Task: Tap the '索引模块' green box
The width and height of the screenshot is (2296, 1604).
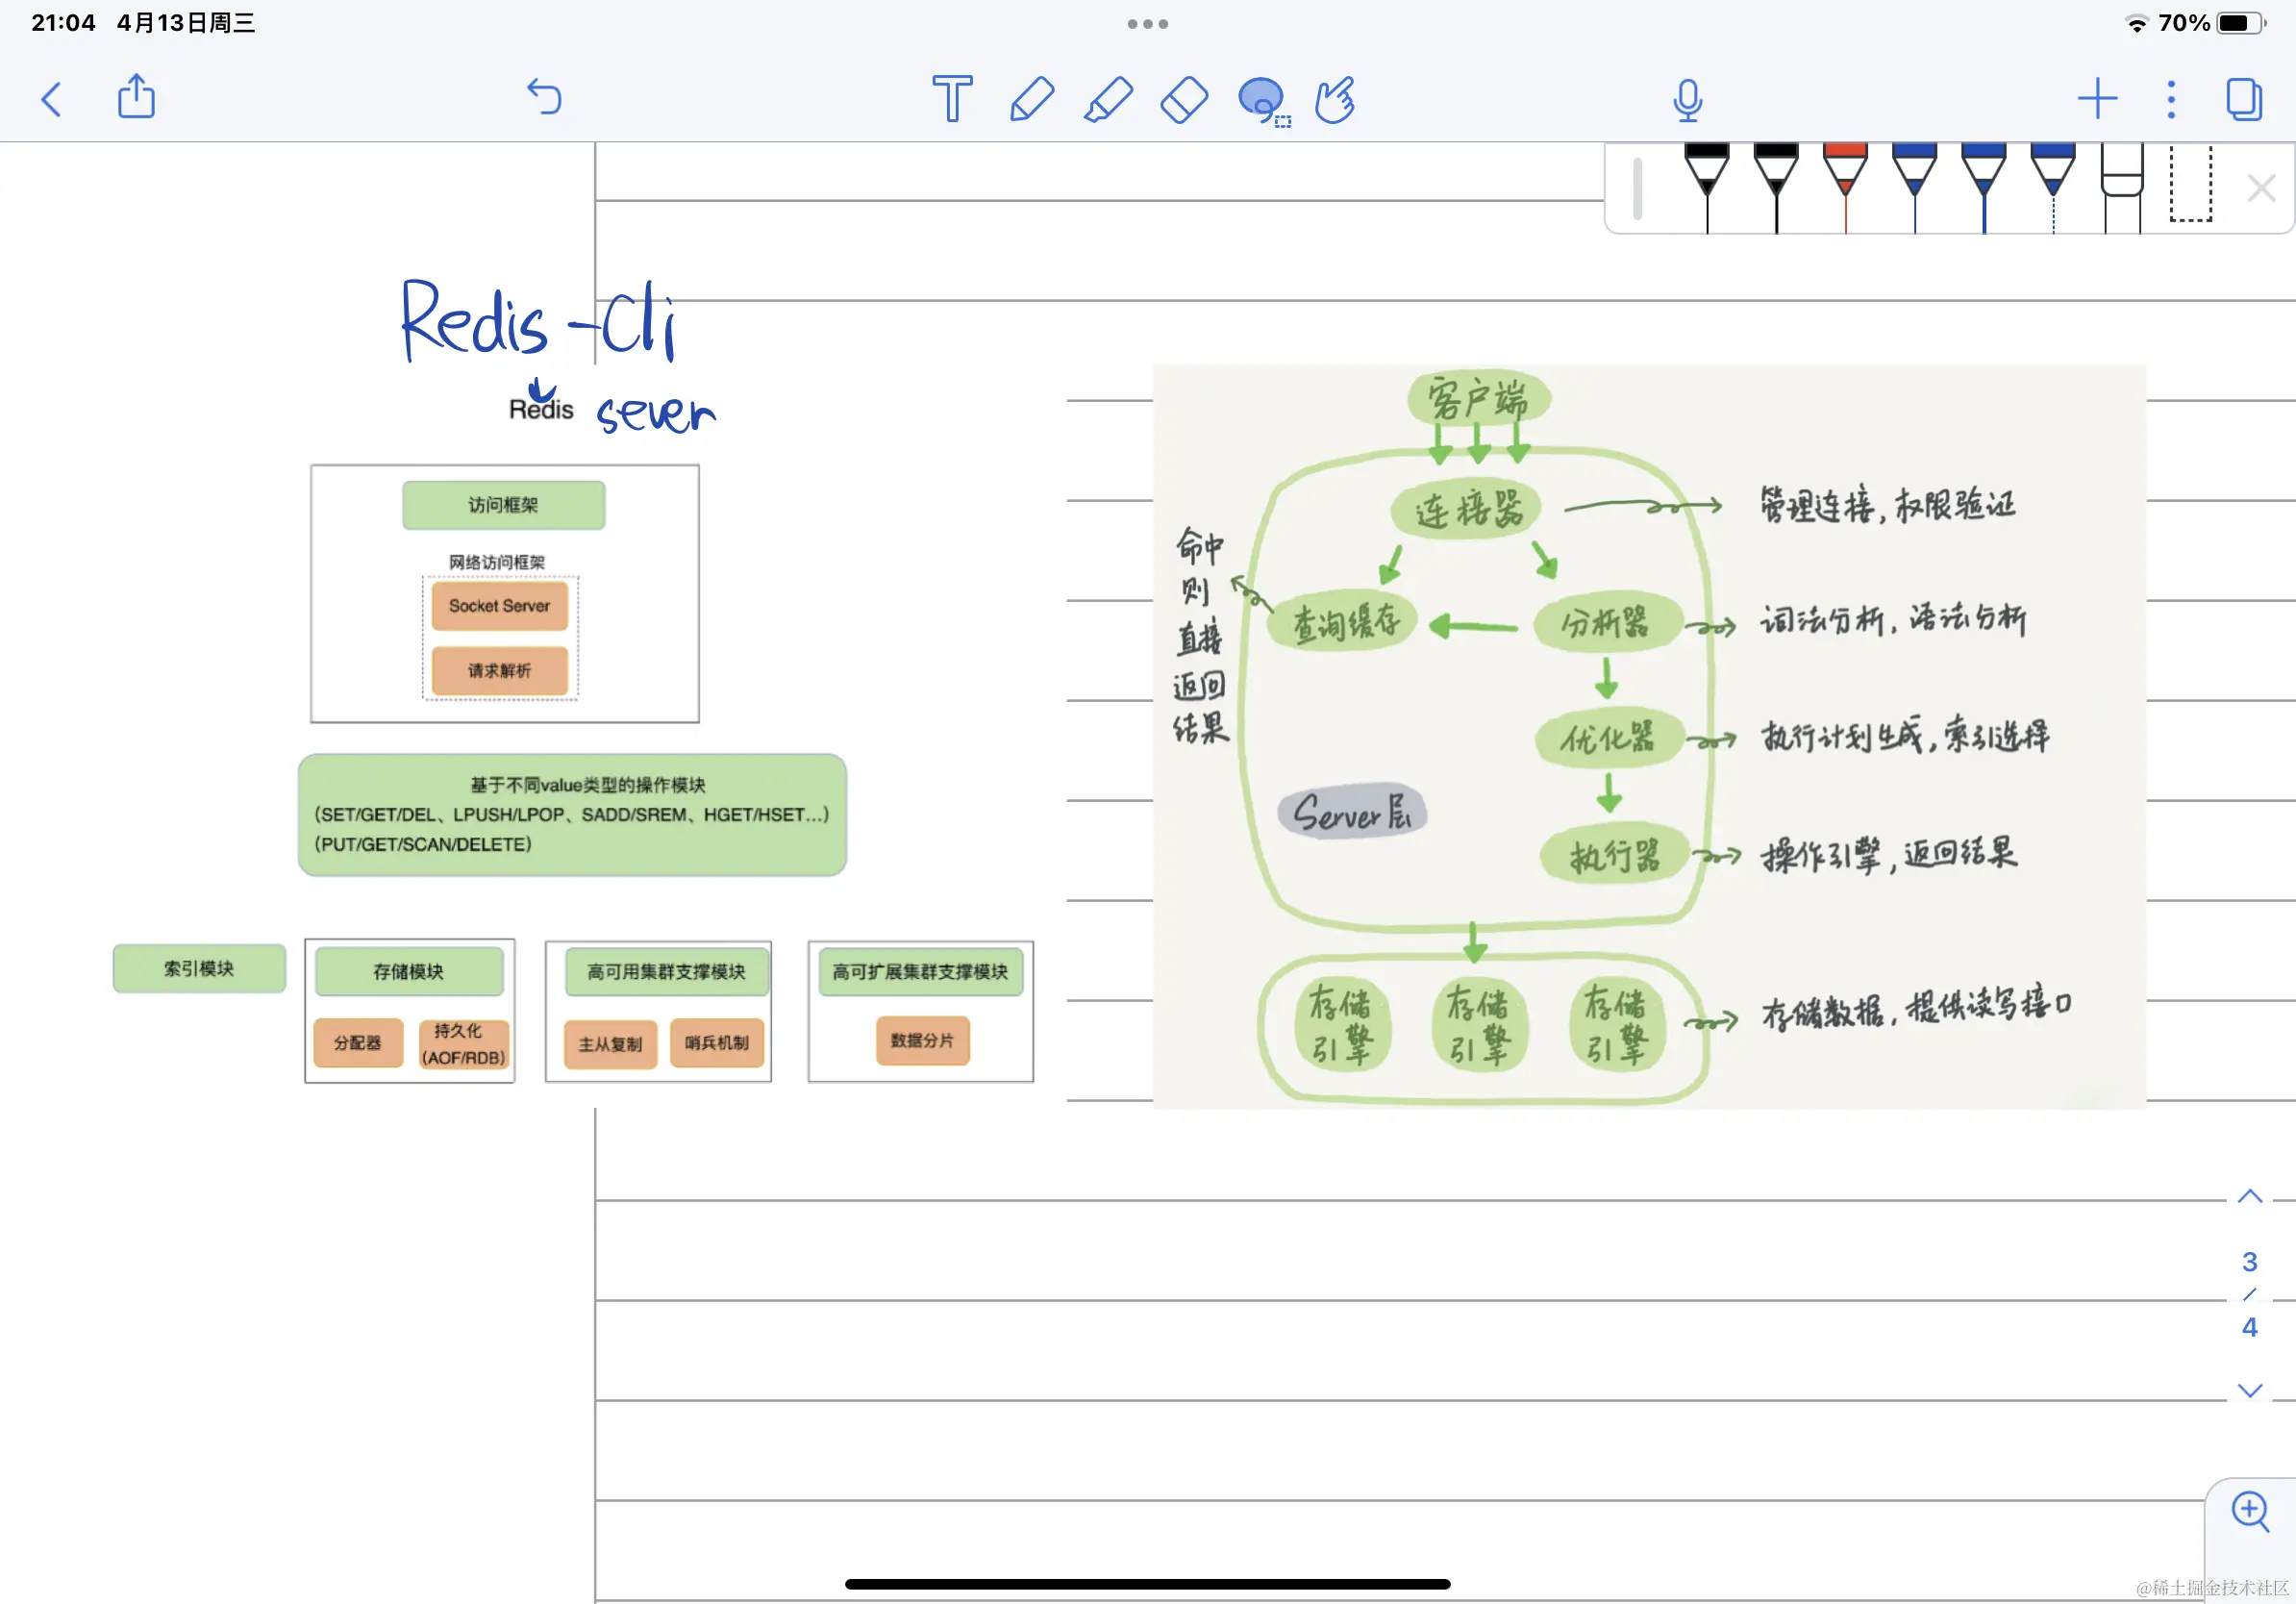Action: 199,968
